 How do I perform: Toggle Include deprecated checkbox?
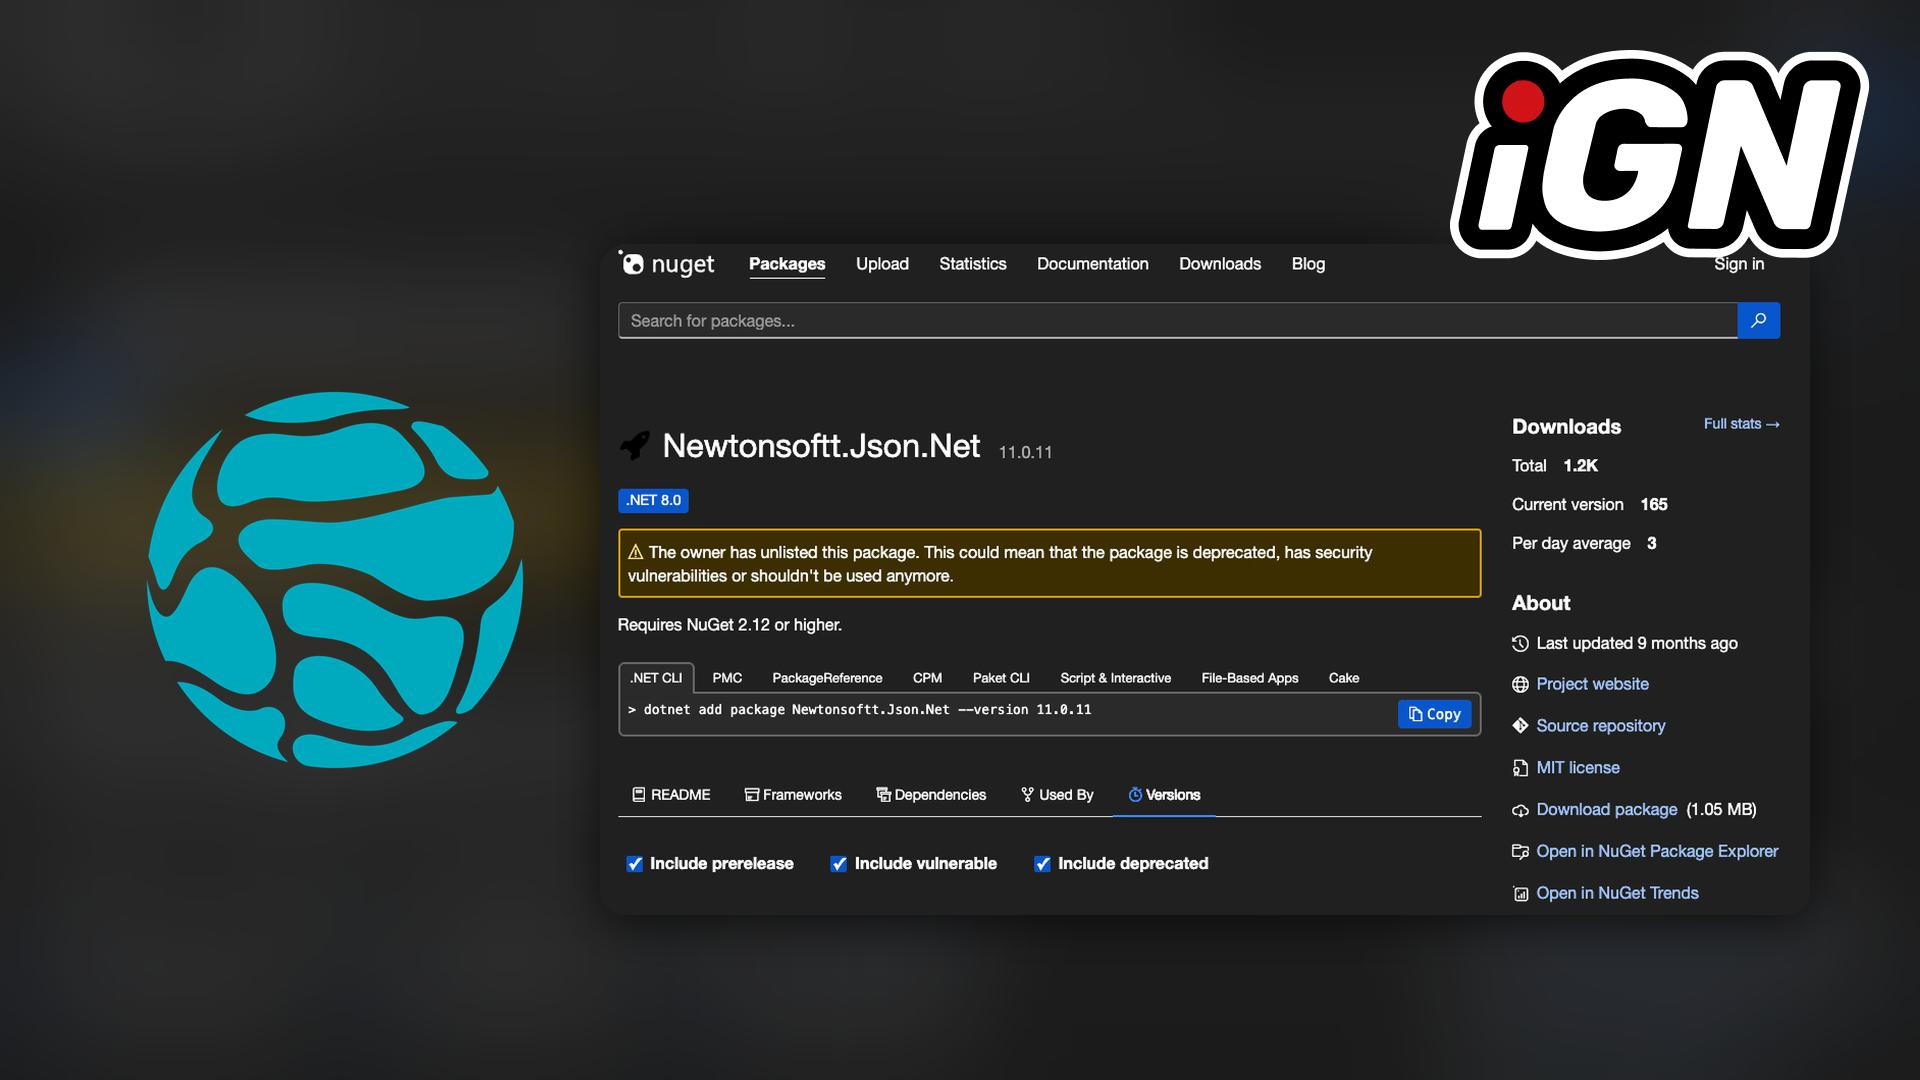point(1042,864)
